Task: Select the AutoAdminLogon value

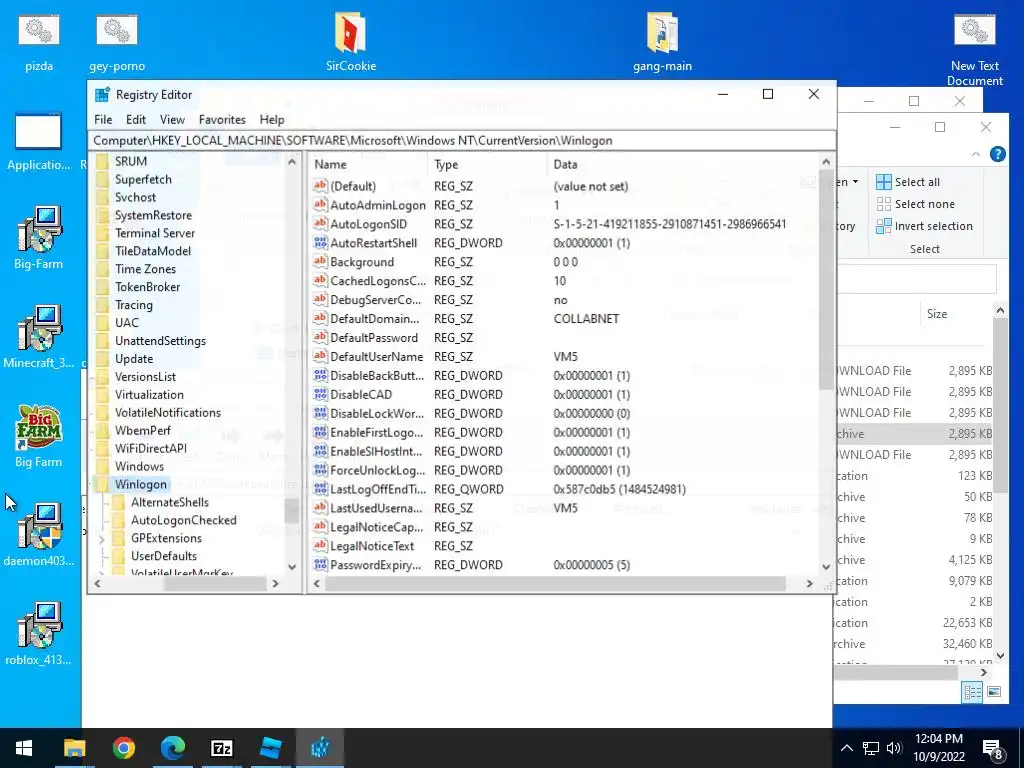Action: [x=377, y=205]
